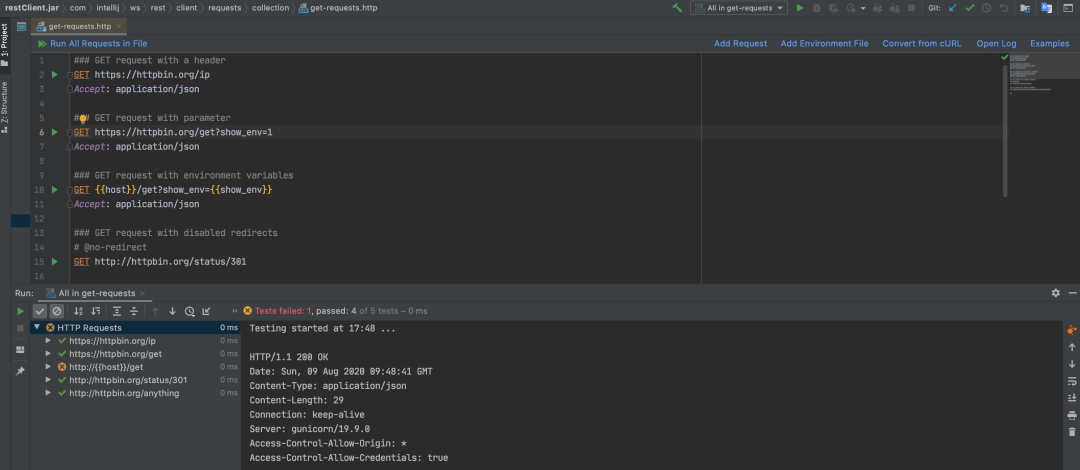Screen dimensions: 1080x470
Task: Click the Git Commit green checkmark
Action: click(970, 8)
